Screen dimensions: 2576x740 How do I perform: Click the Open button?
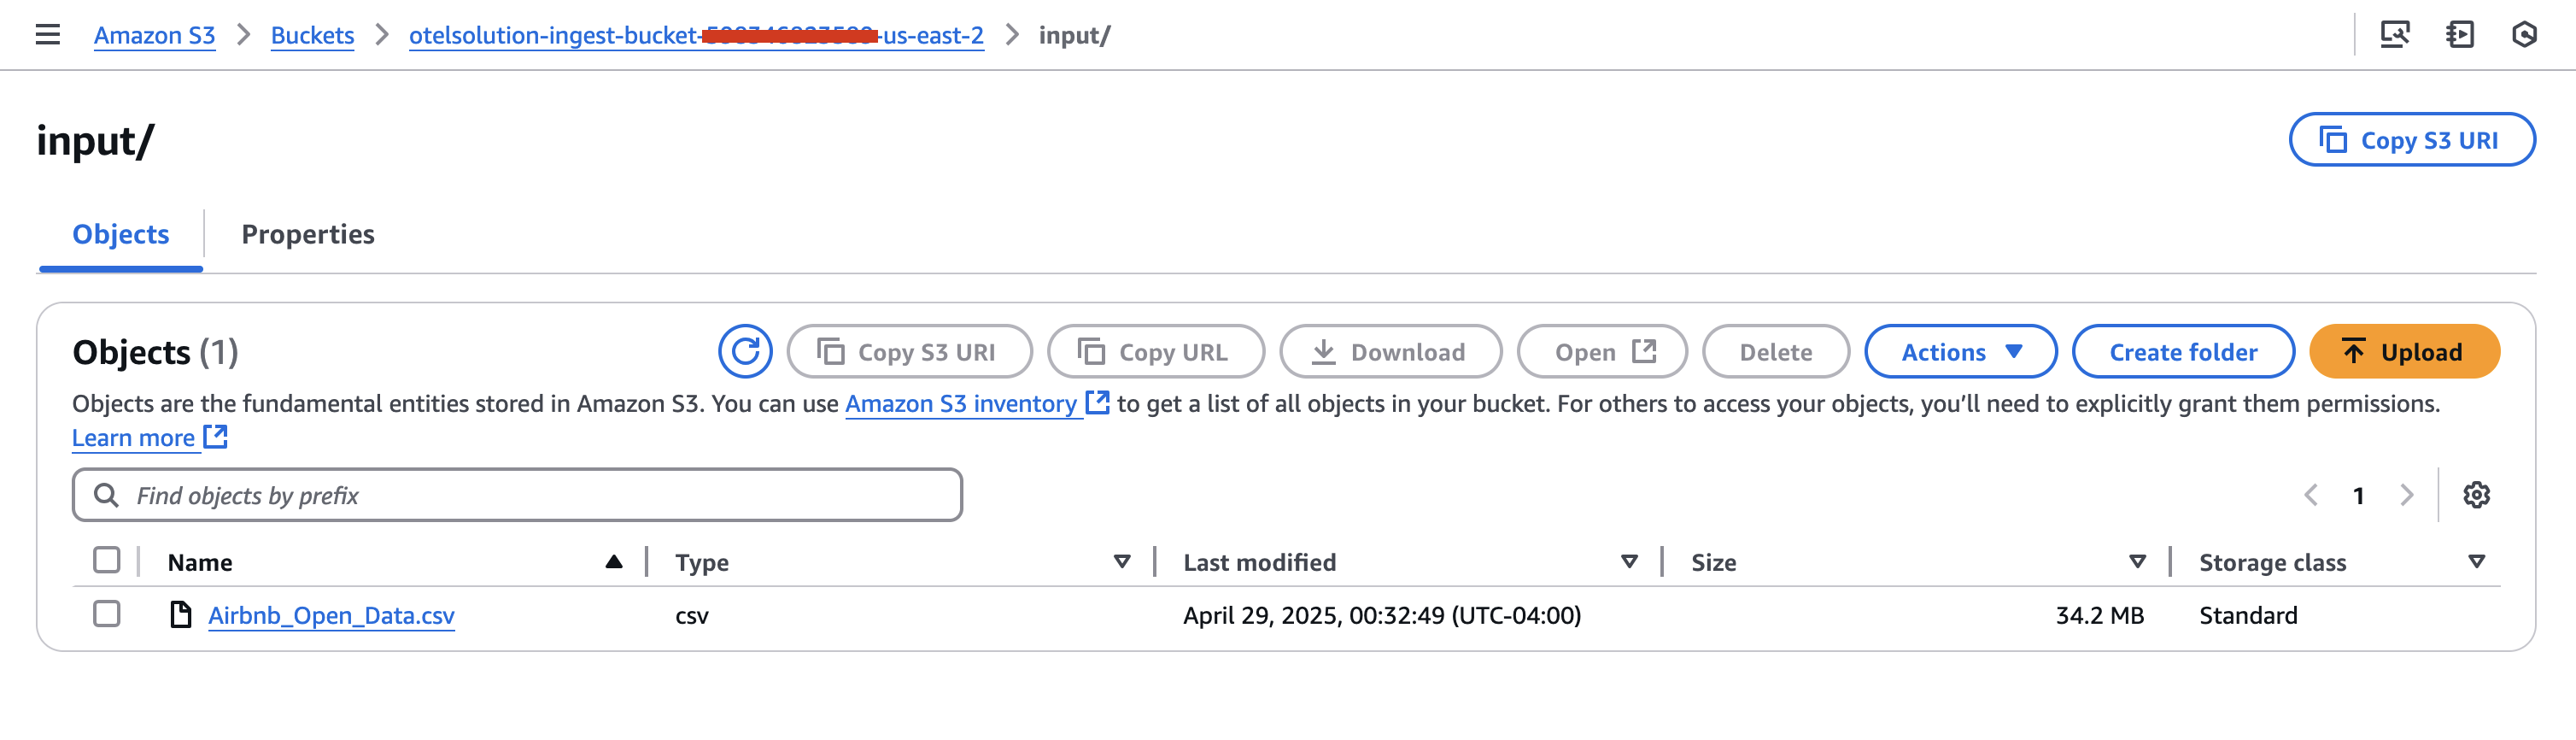1602,352
